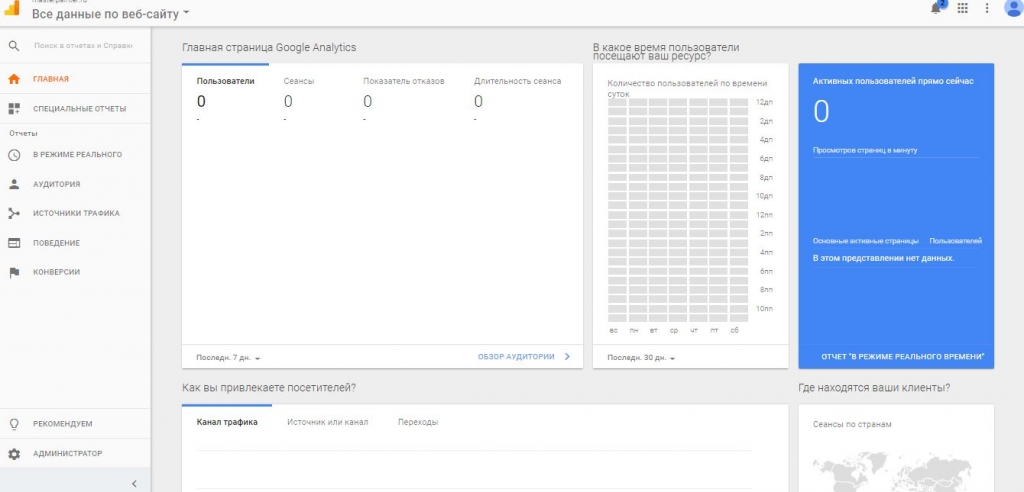This screenshot has width=1024, height=492.
Task: Expand ИСТОЧНИКИ ТРАФИКА reports section
Action: point(75,213)
